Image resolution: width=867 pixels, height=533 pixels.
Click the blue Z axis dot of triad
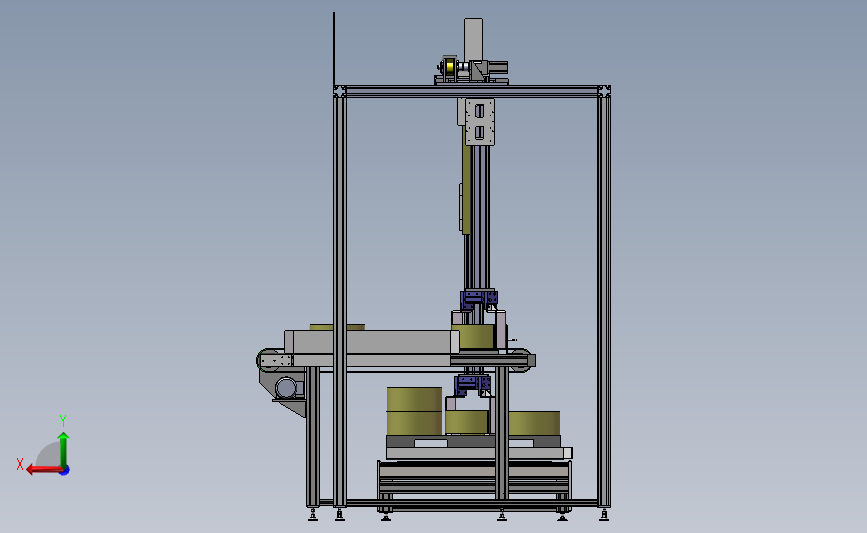(65, 471)
